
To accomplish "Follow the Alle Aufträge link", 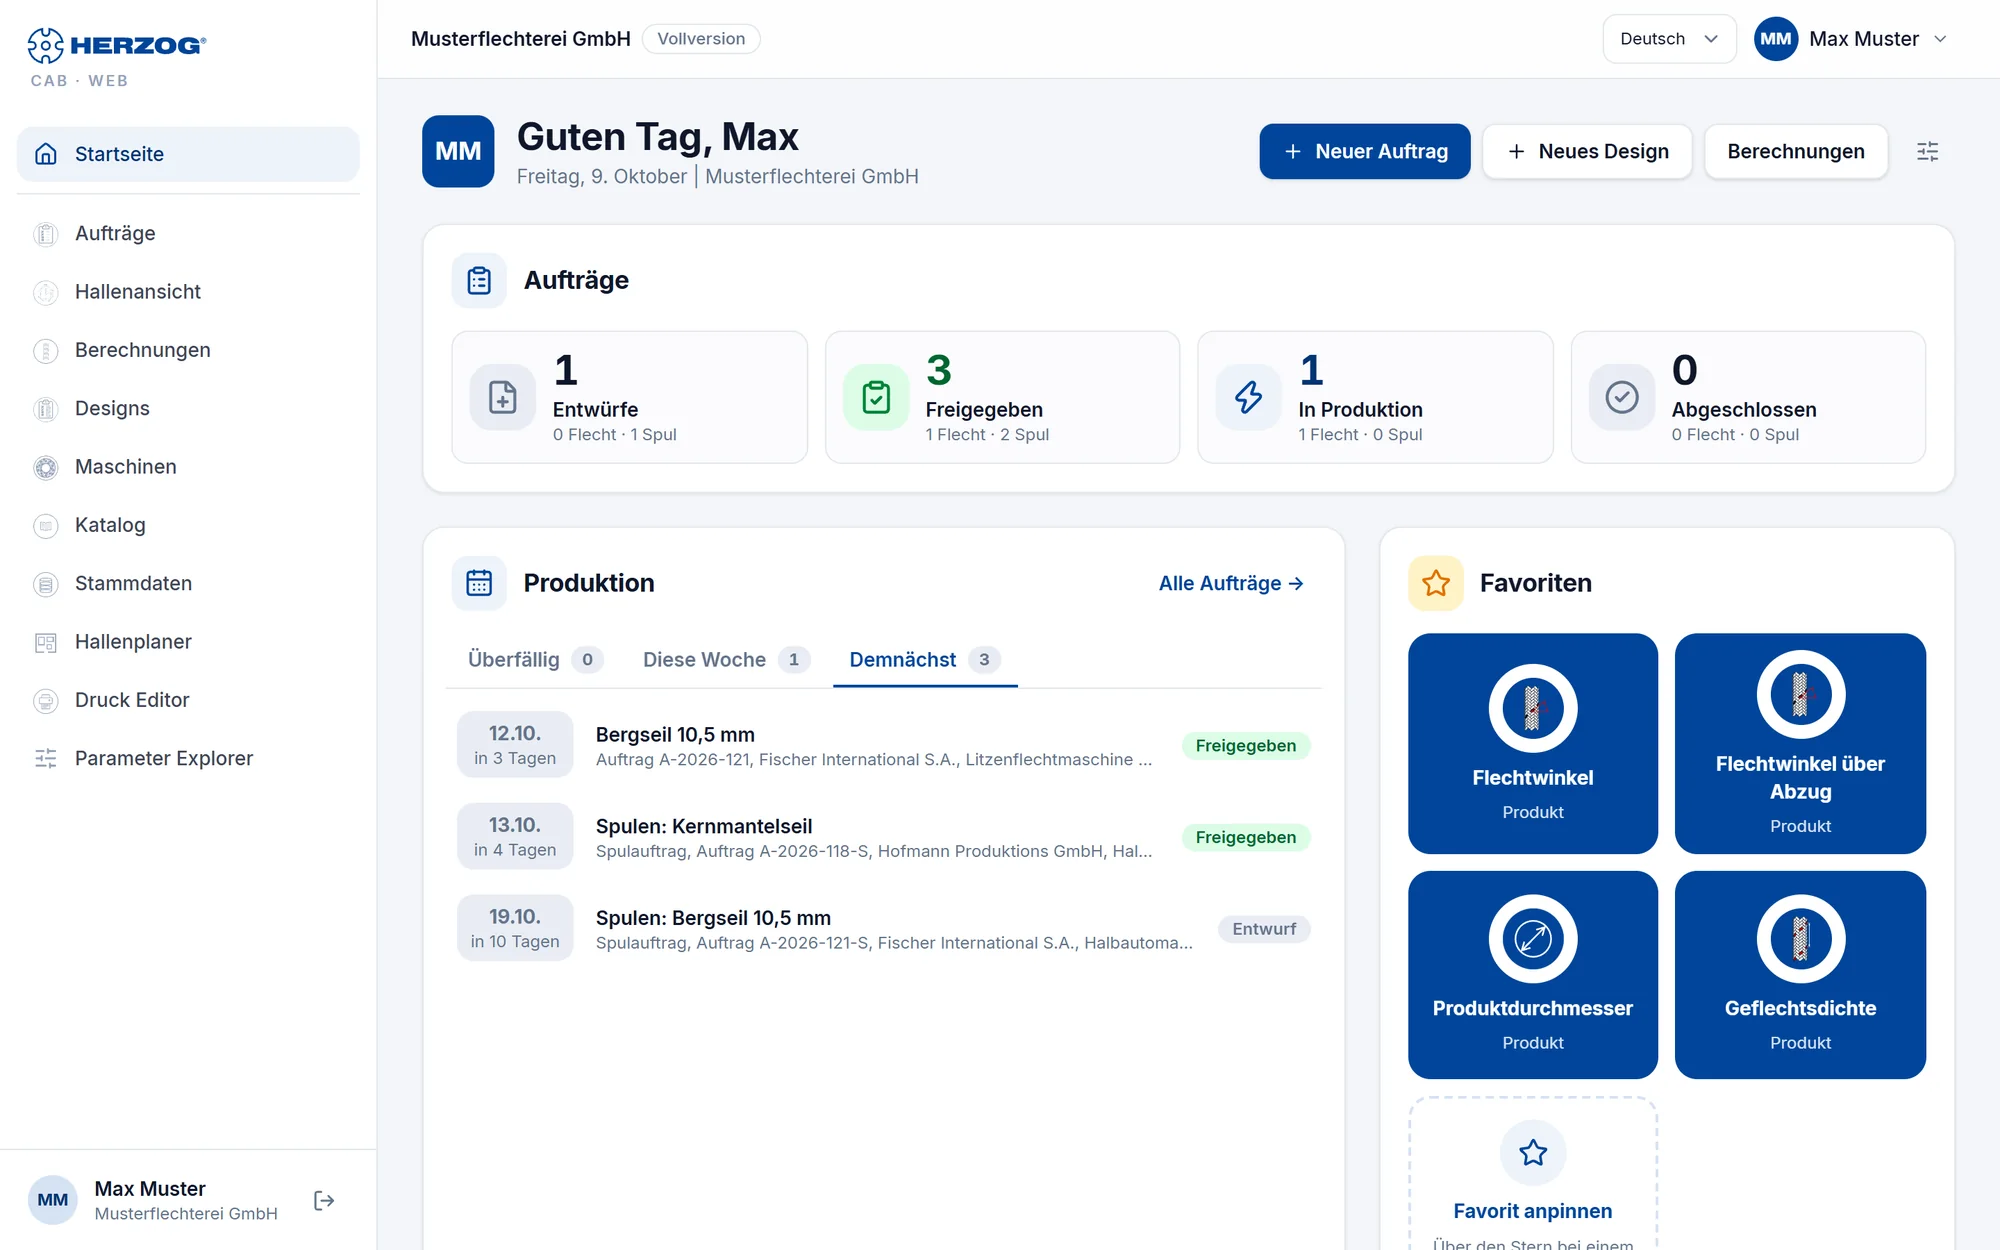I will 1231,583.
